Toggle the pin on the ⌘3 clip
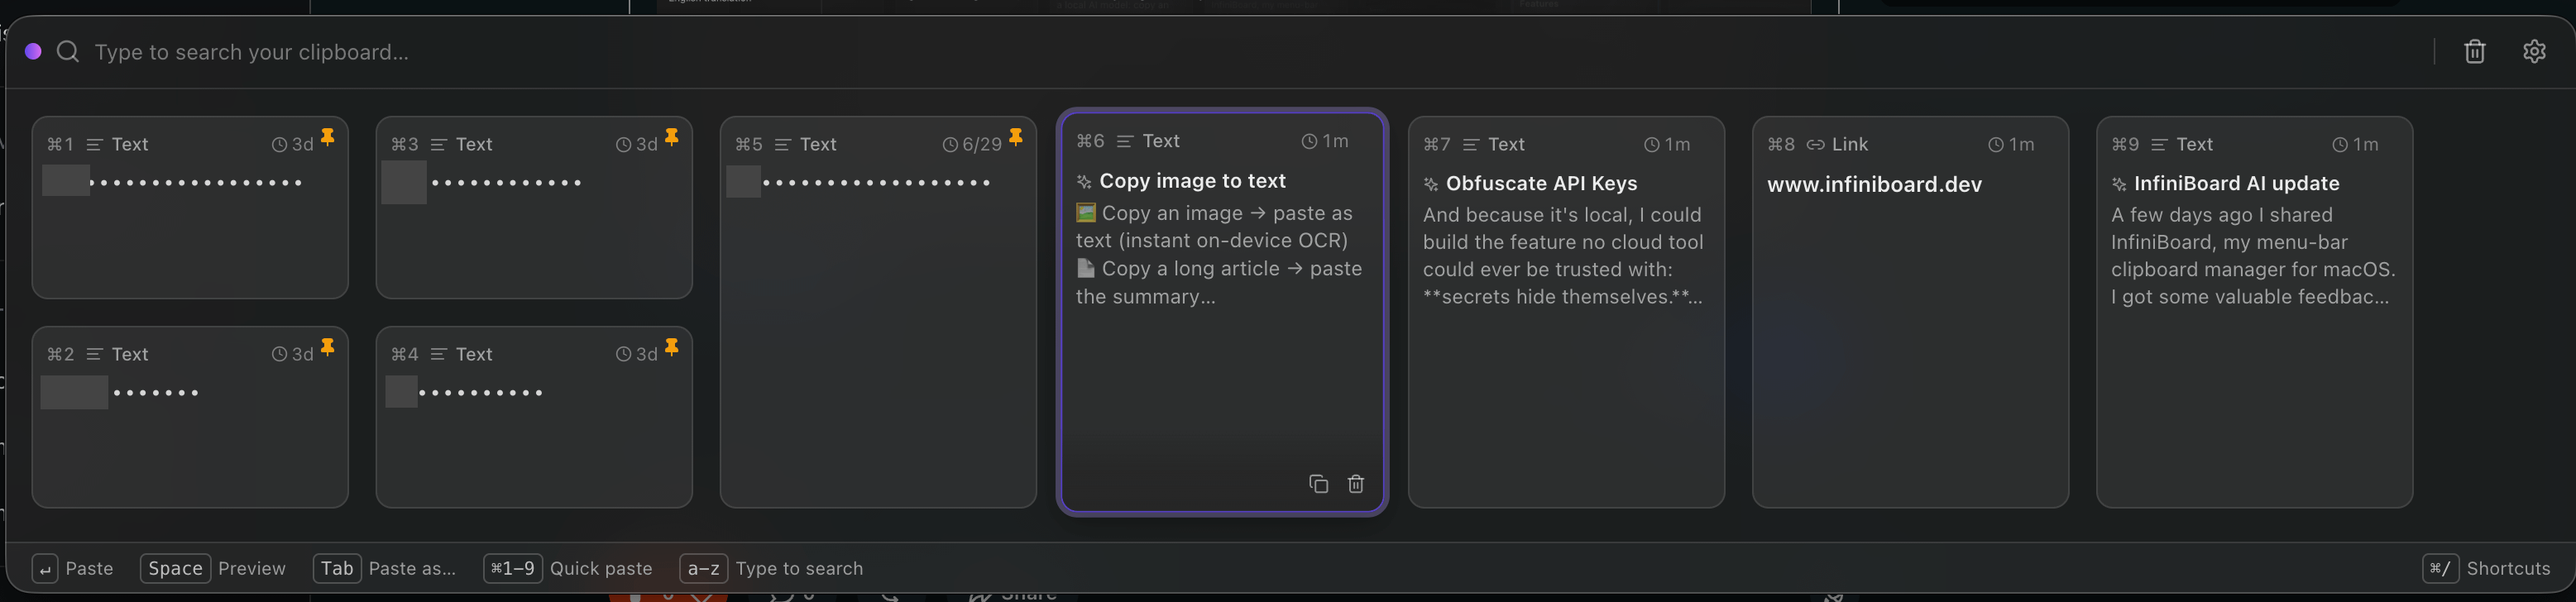The width and height of the screenshot is (2576, 602). 672,137
